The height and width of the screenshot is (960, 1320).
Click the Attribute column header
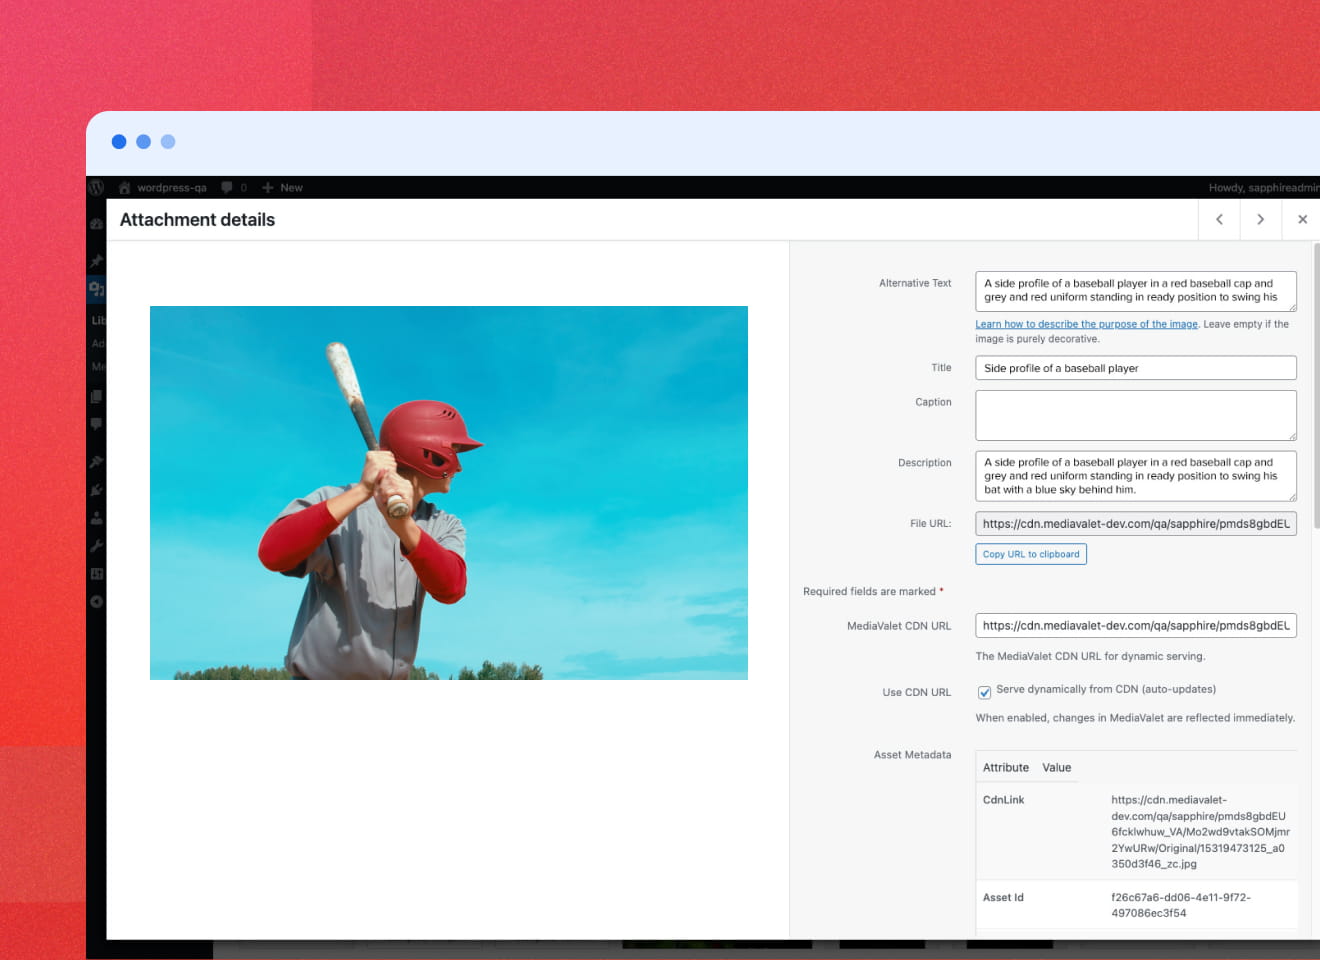(1006, 768)
